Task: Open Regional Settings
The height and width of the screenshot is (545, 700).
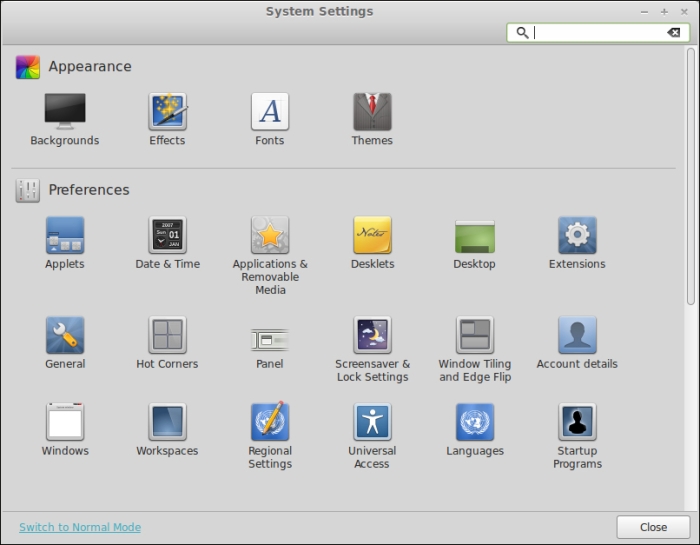Action: pos(270,436)
